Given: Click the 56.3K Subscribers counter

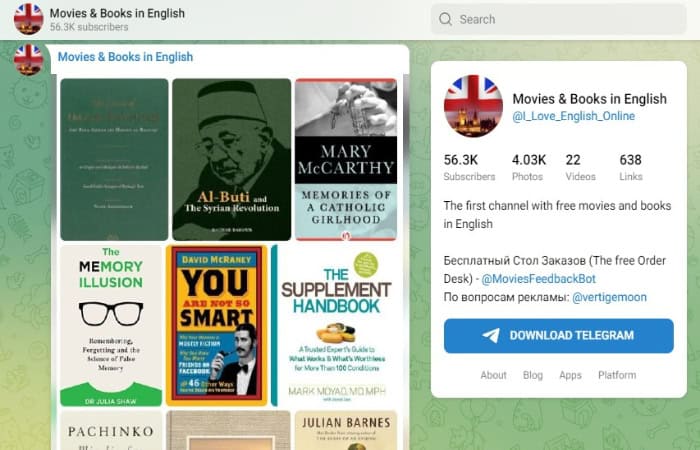Looking at the screenshot, I should pyautogui.click(x=469, y=167).
